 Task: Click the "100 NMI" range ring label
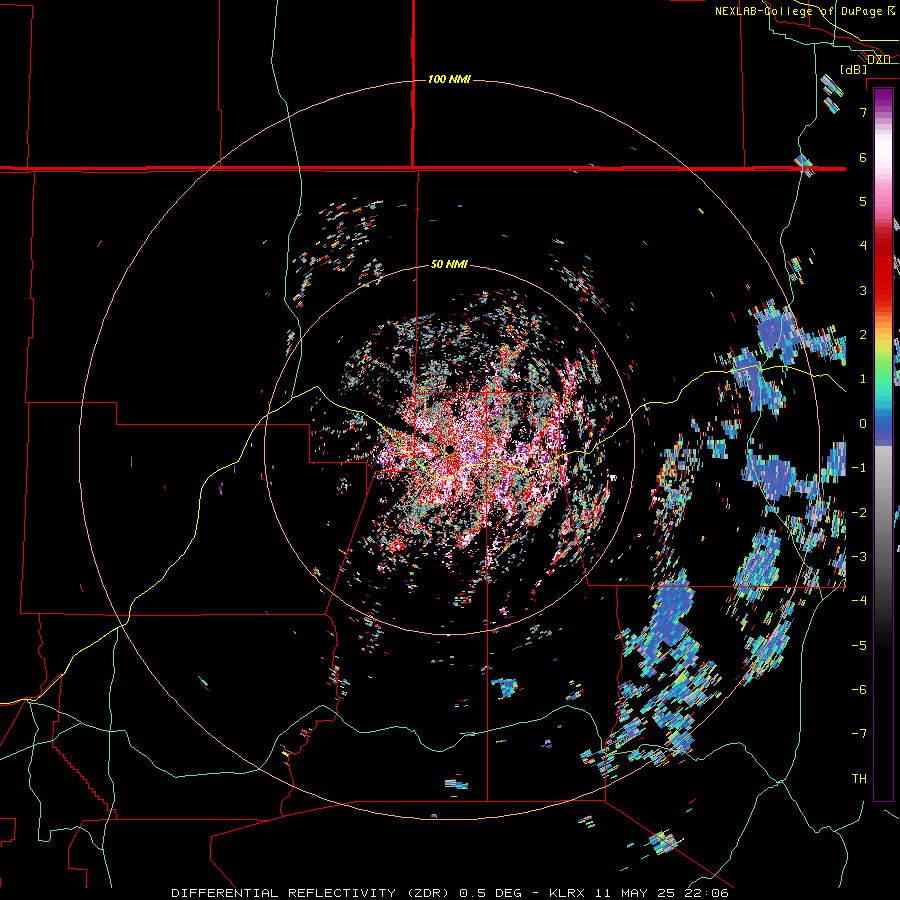click(449, 79)
